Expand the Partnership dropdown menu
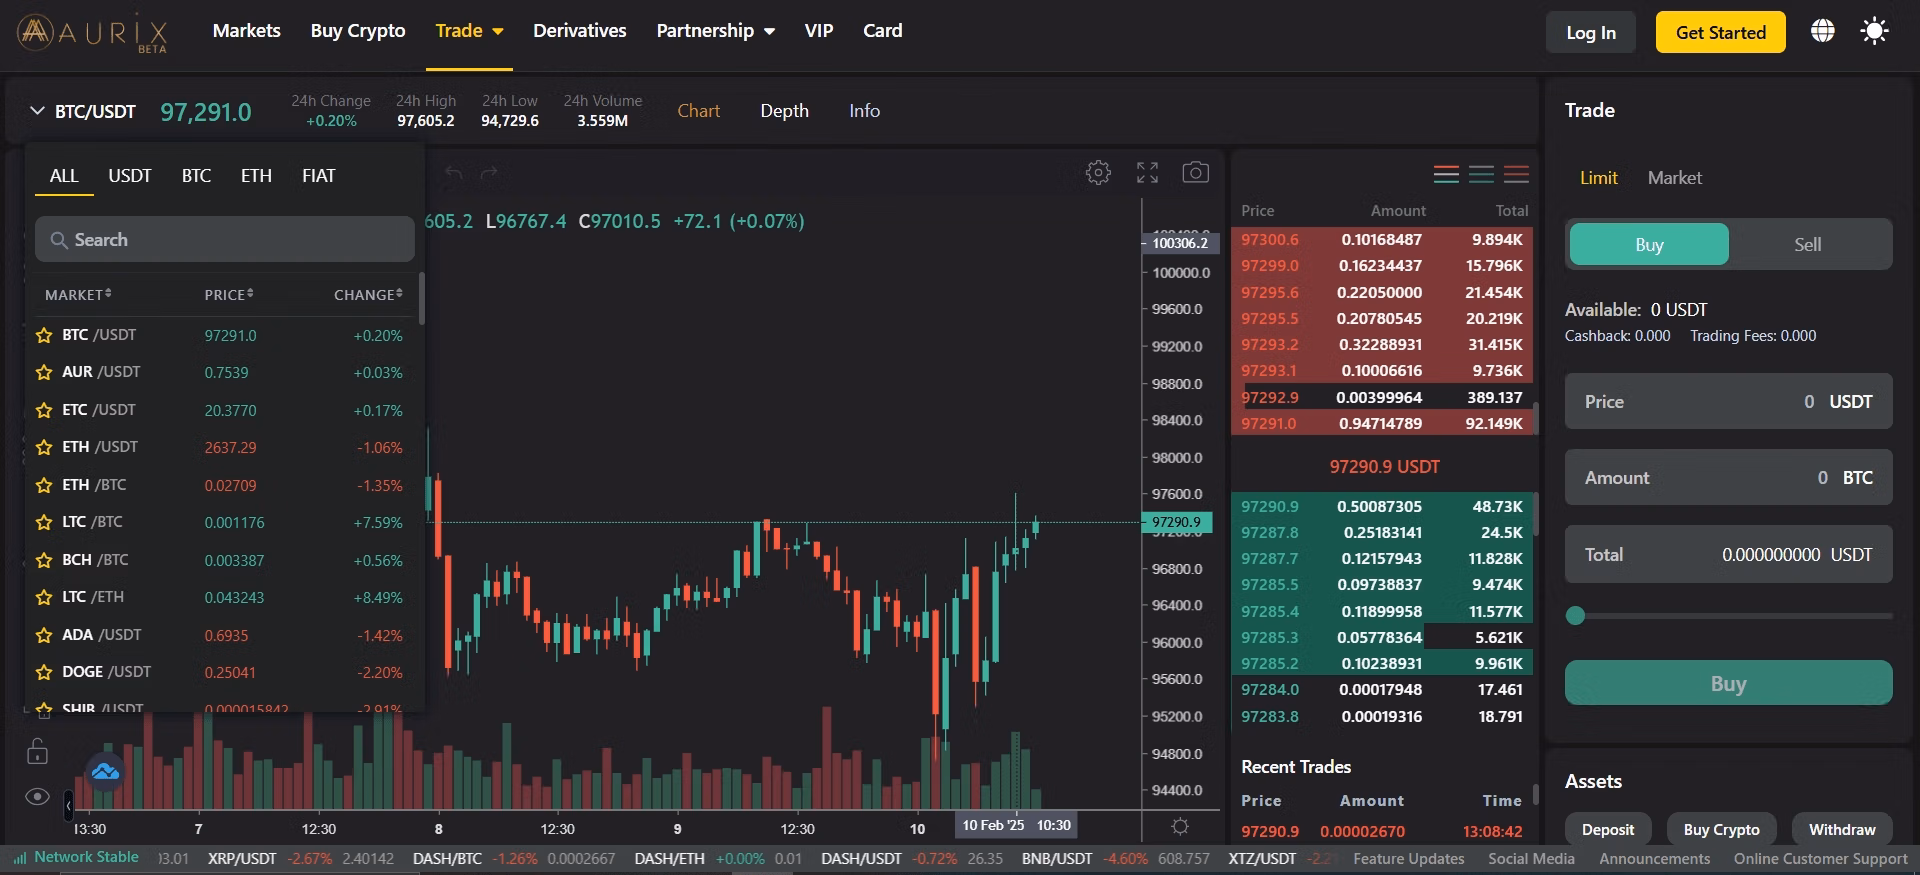 click(x=715, y=31)
